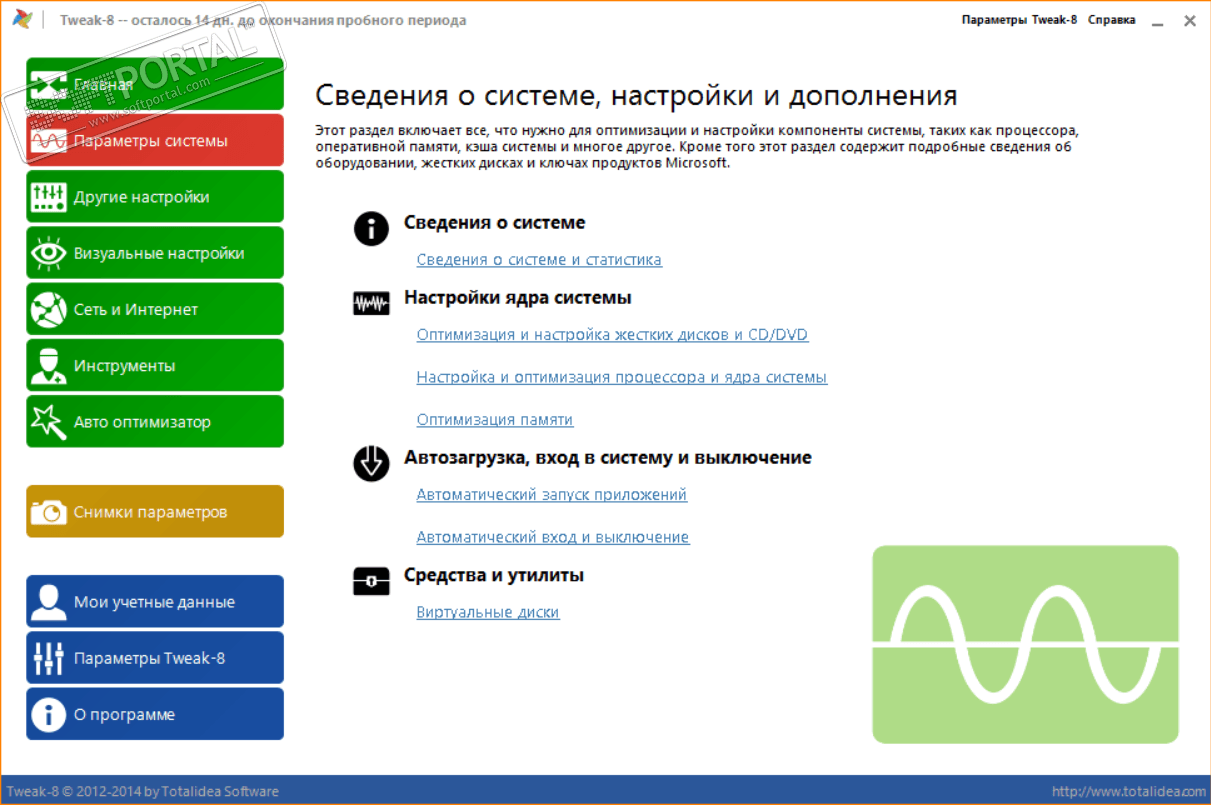Viewport: 1211px width, 805px height.
Task: Open Настройка и оптимизация процессора link
Action: [x=622, y=377]
